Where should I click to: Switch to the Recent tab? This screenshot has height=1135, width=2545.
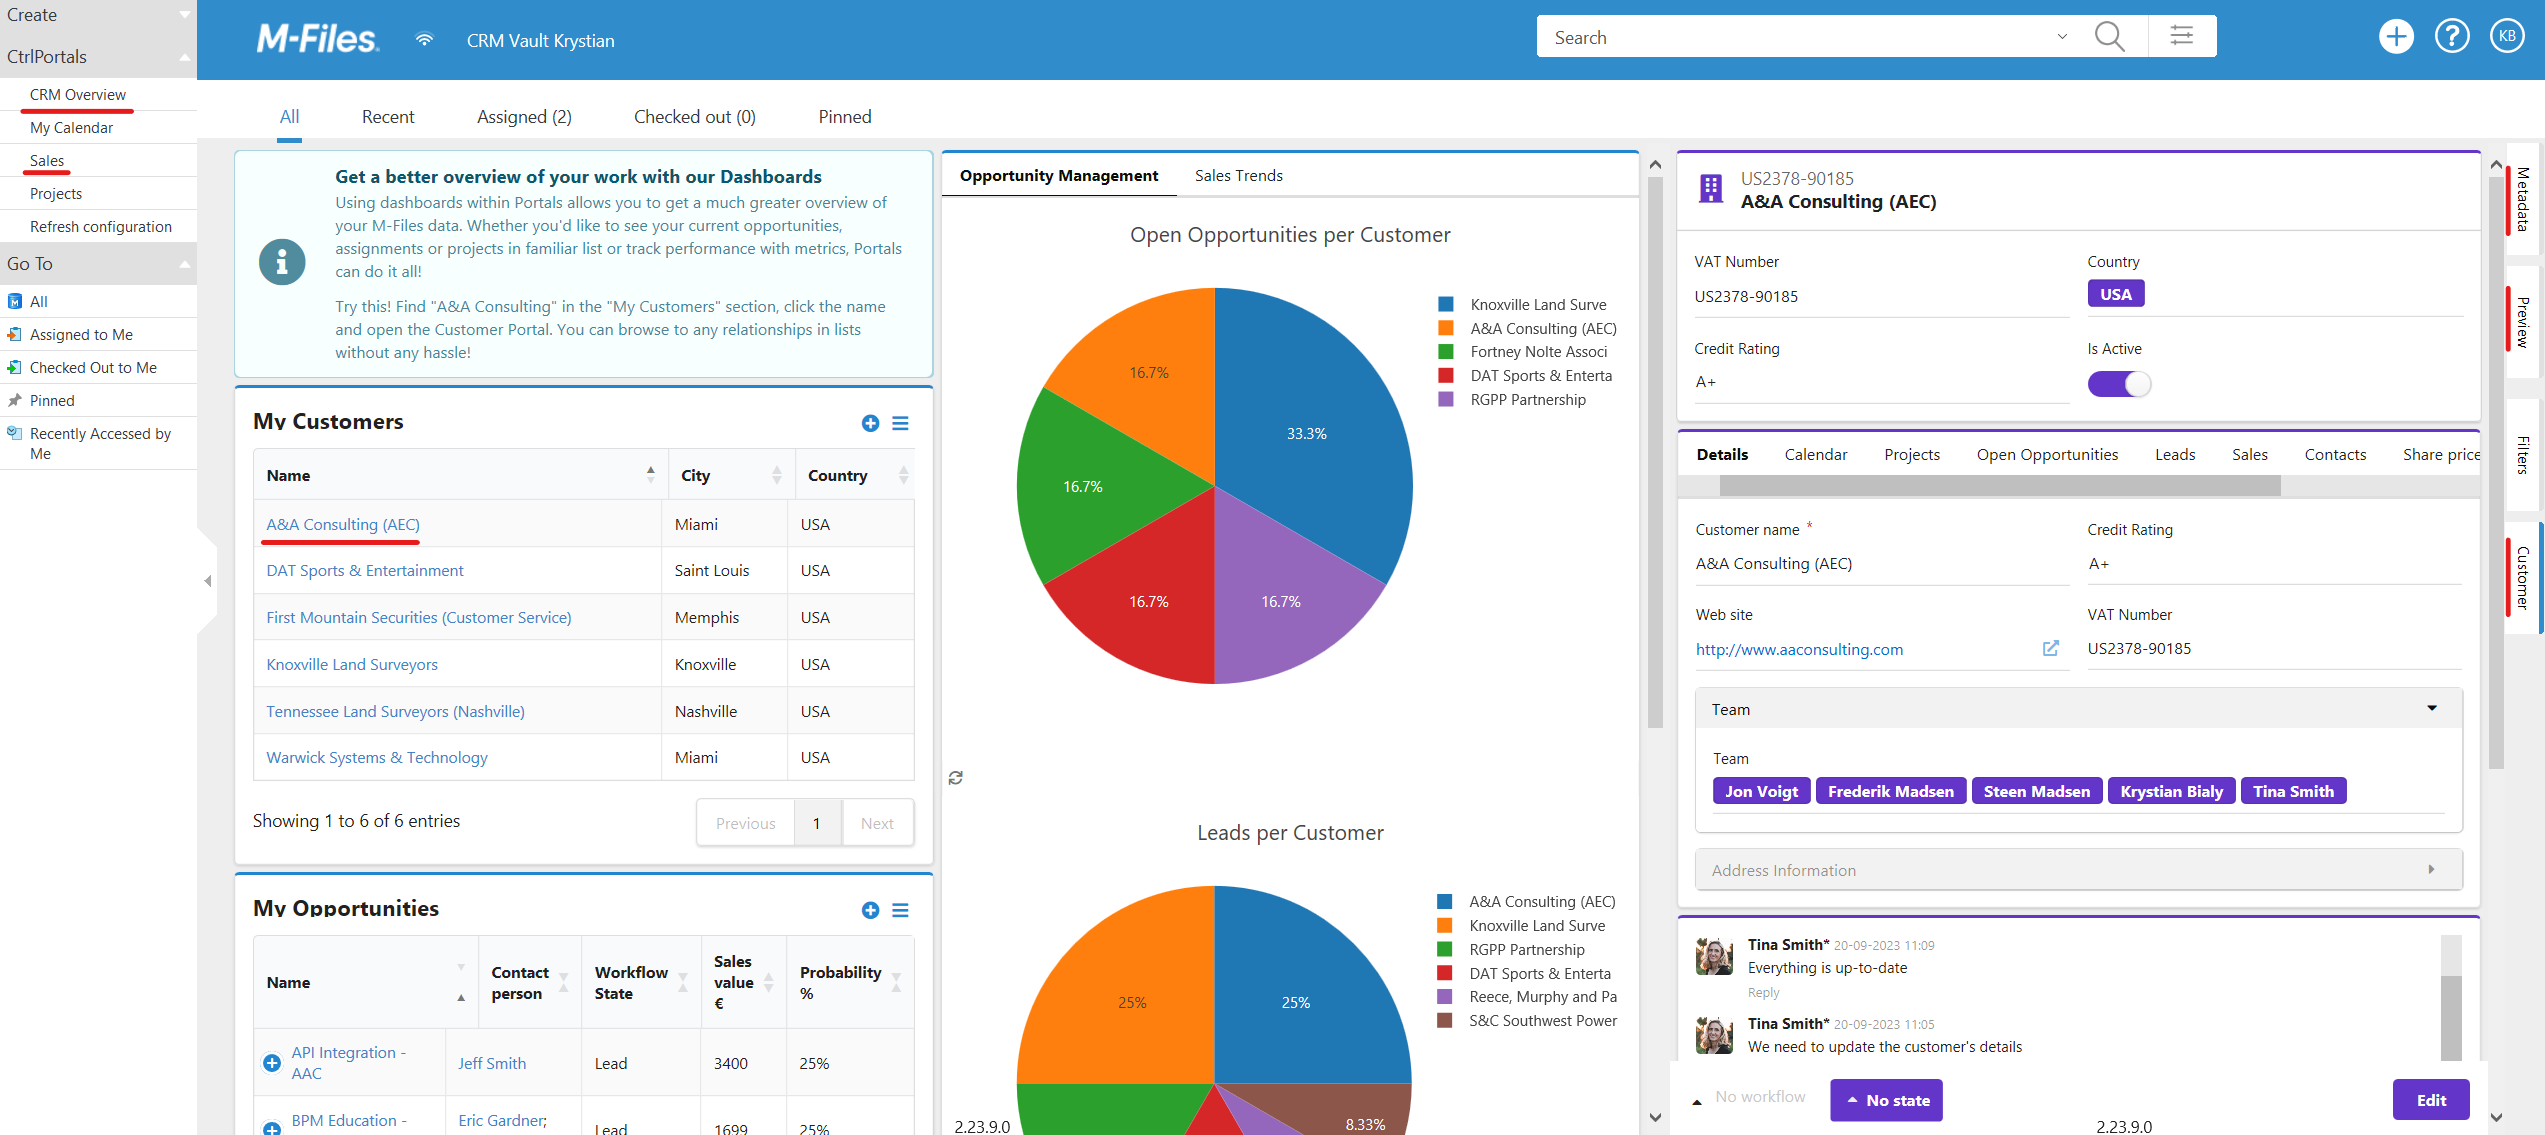coord(388,117)
